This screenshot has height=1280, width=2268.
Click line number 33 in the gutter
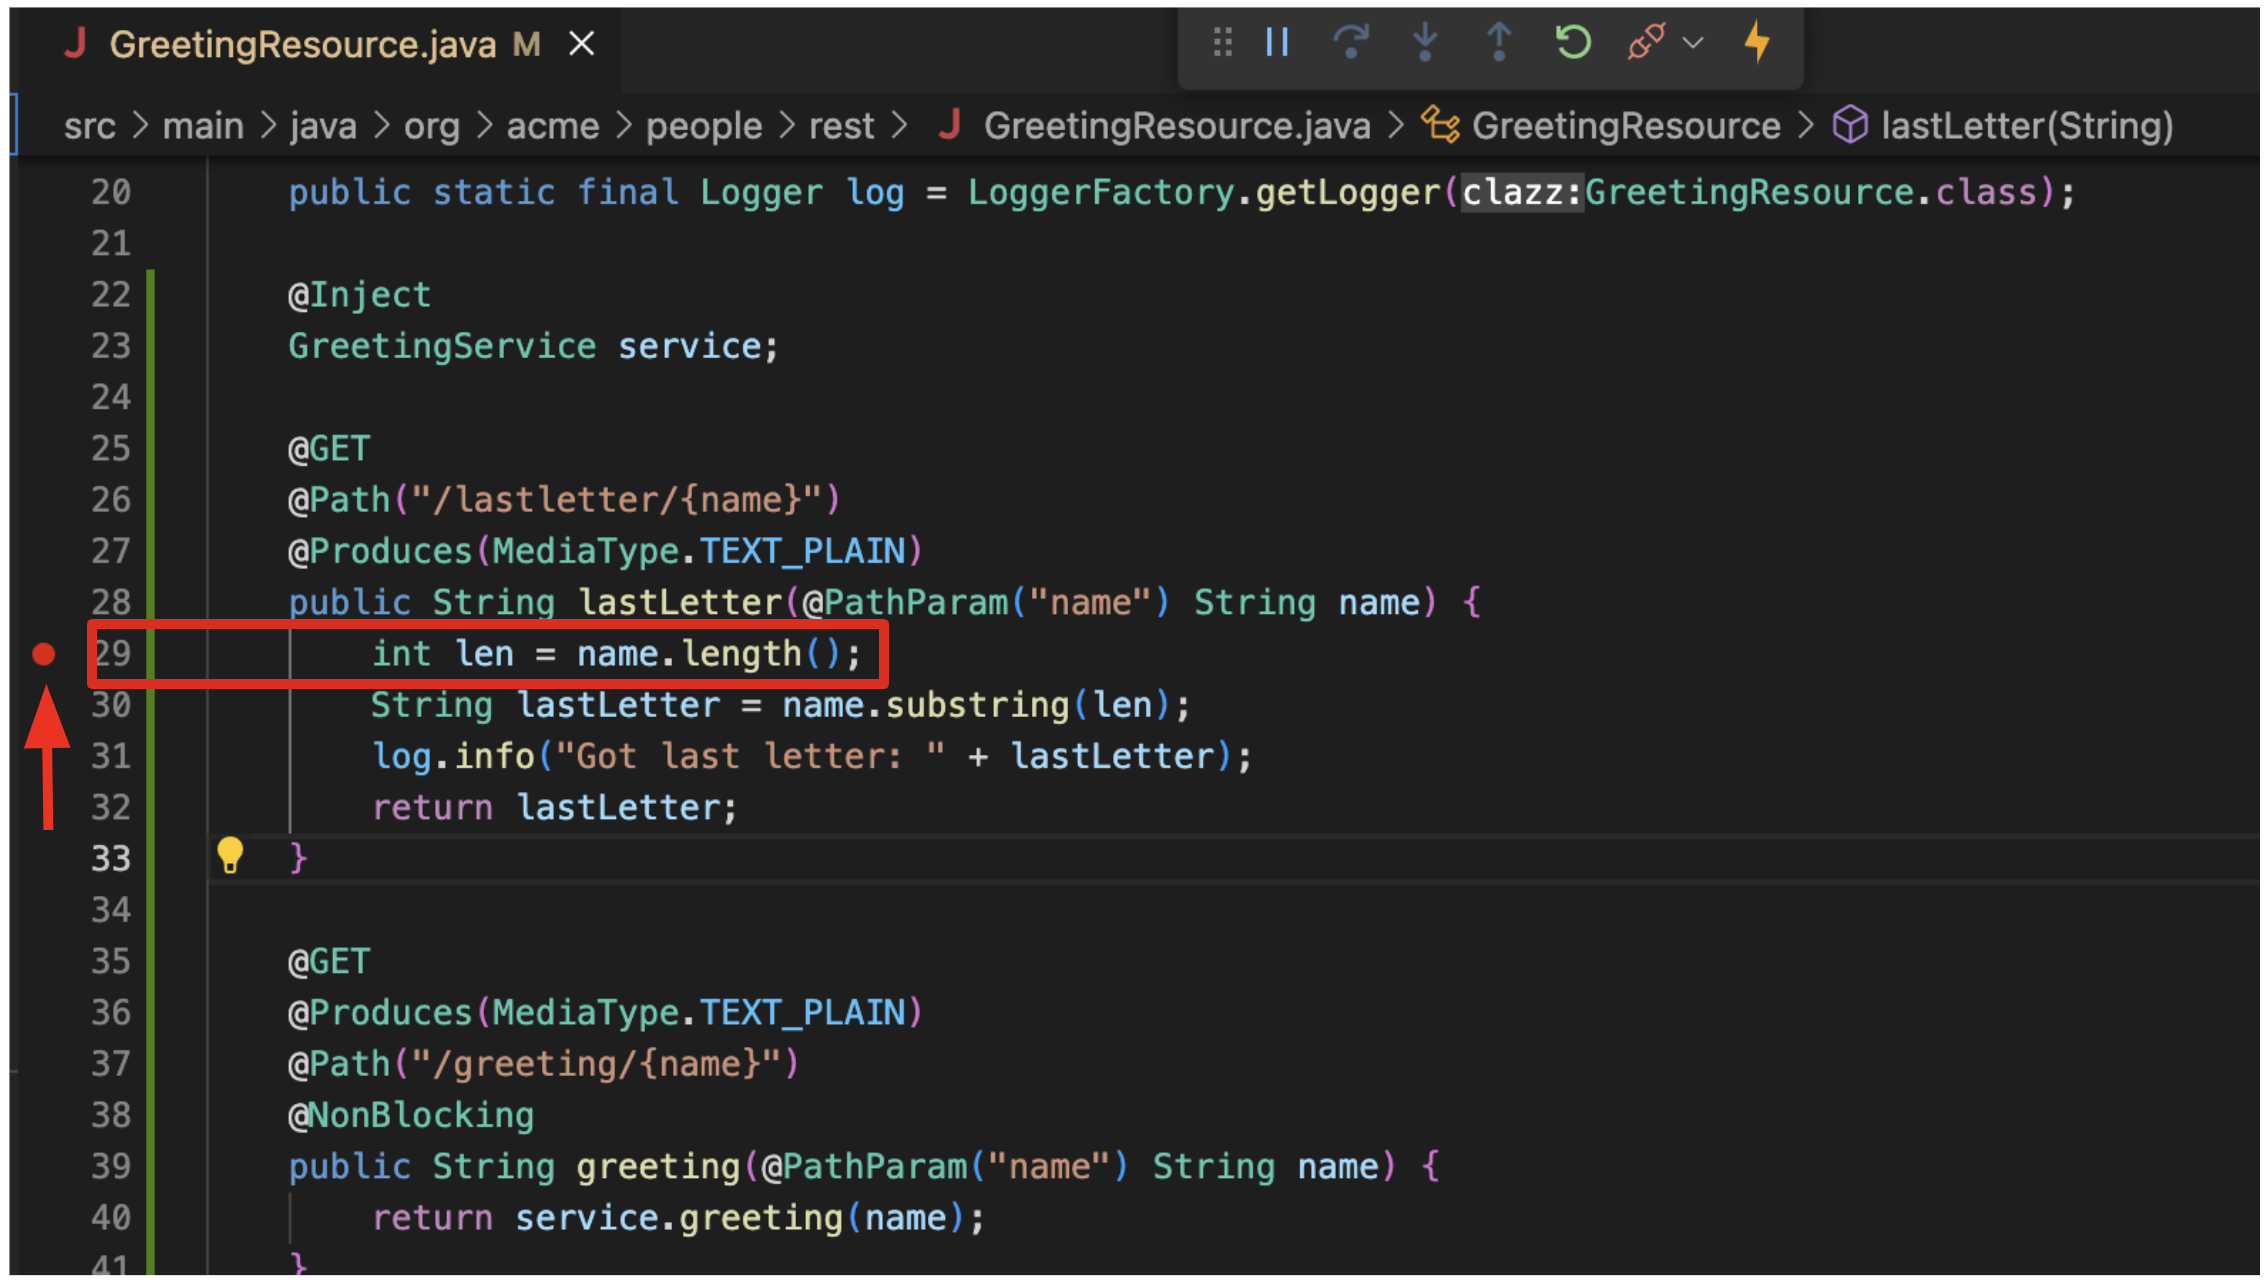point(111,858)
